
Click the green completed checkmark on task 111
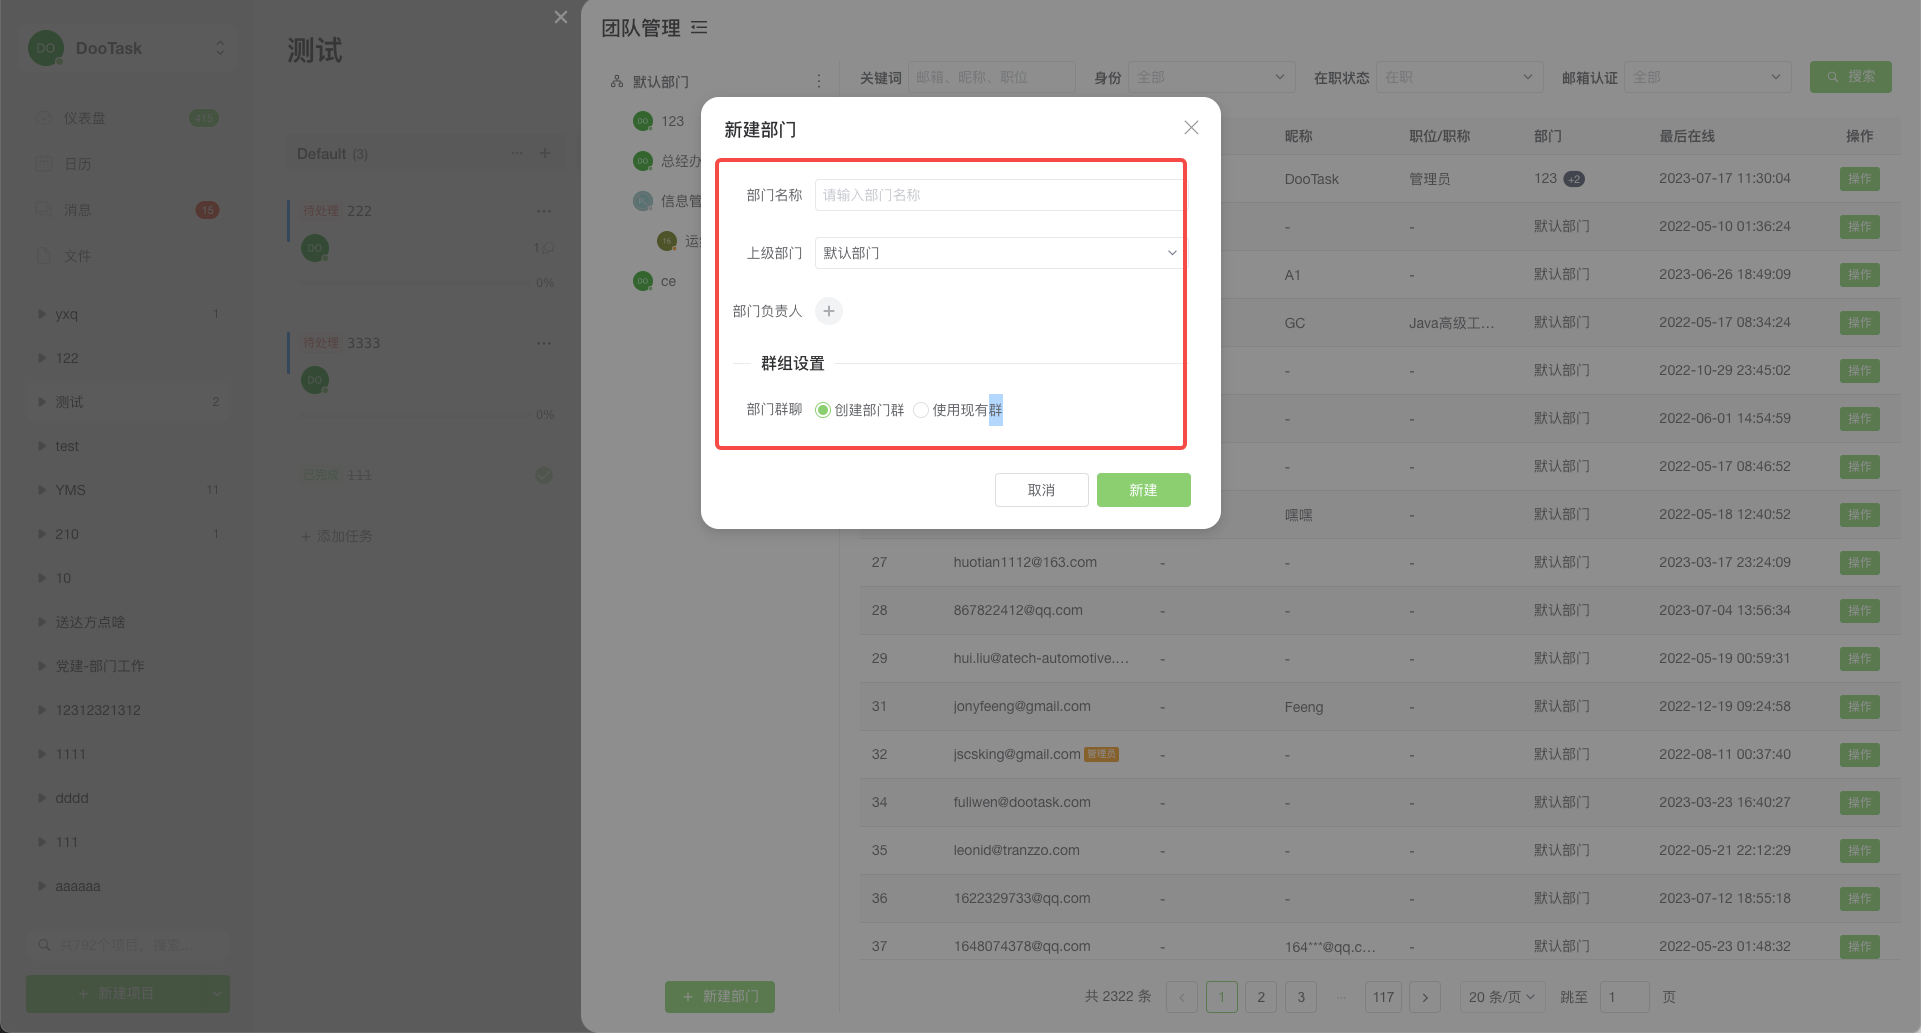544,475
